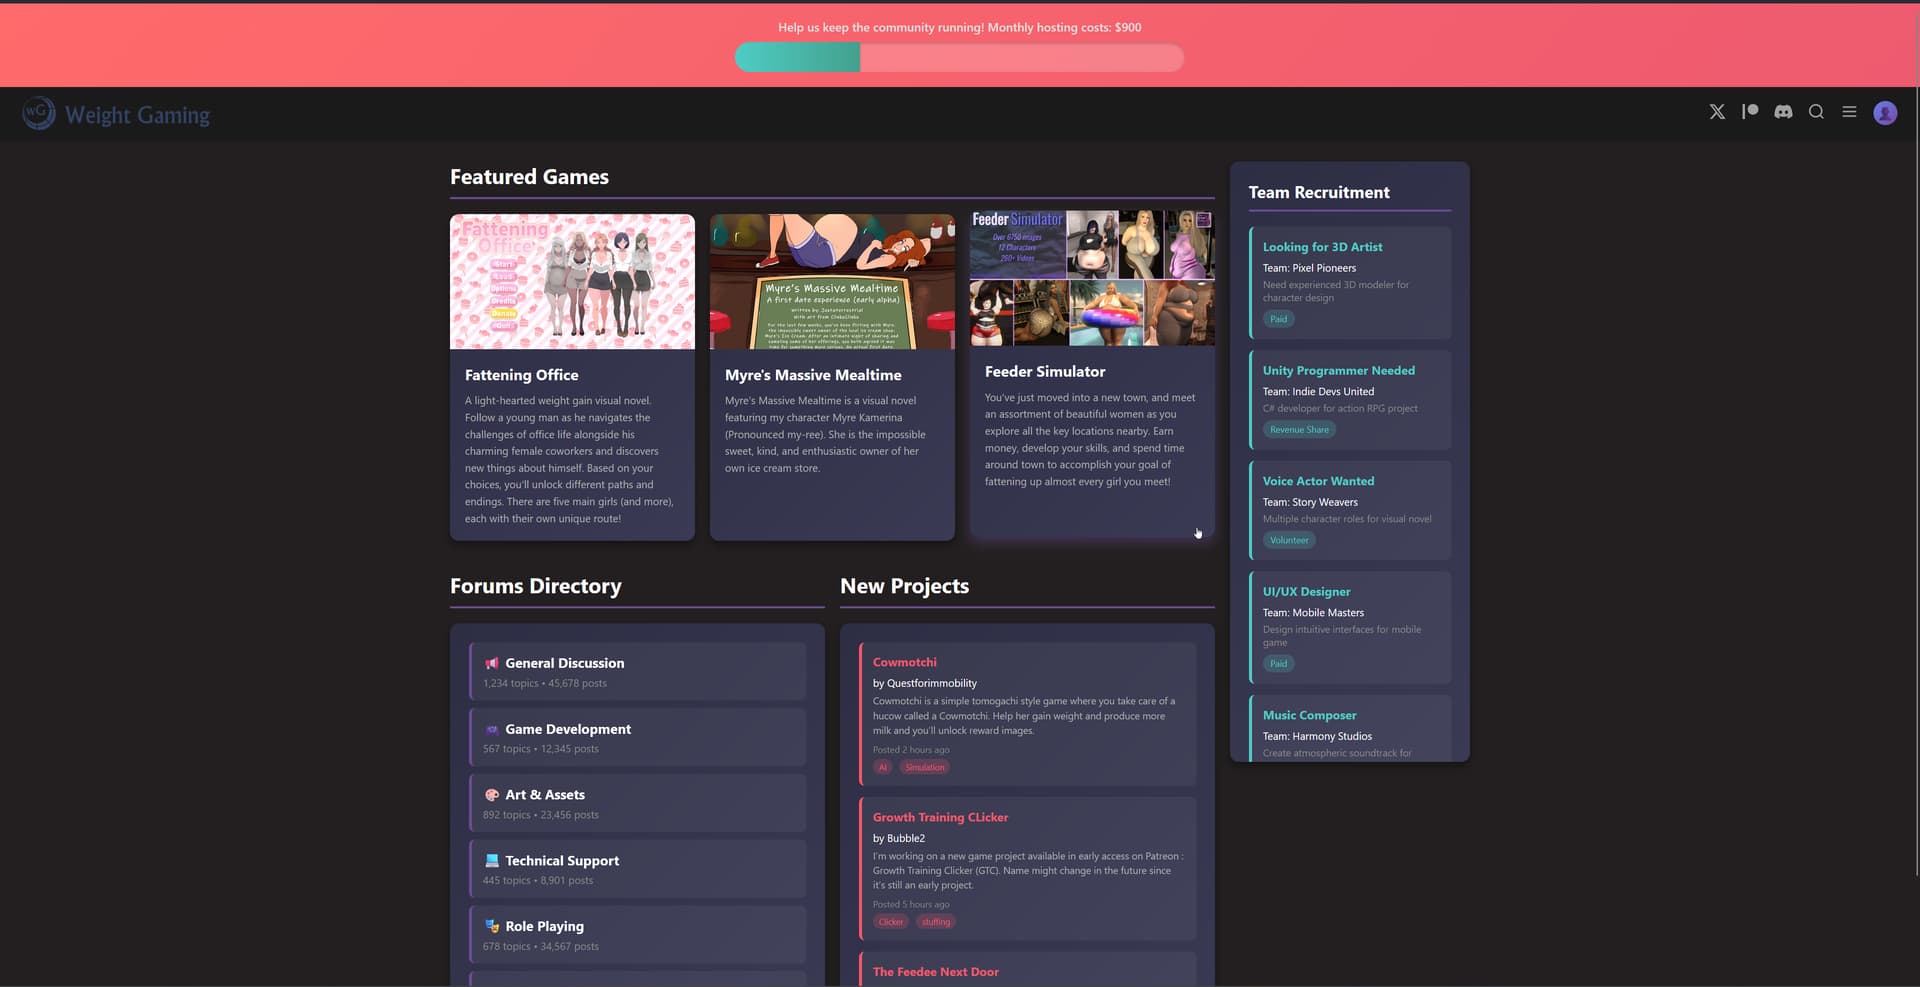Click the search magnifier icon

1816,112
